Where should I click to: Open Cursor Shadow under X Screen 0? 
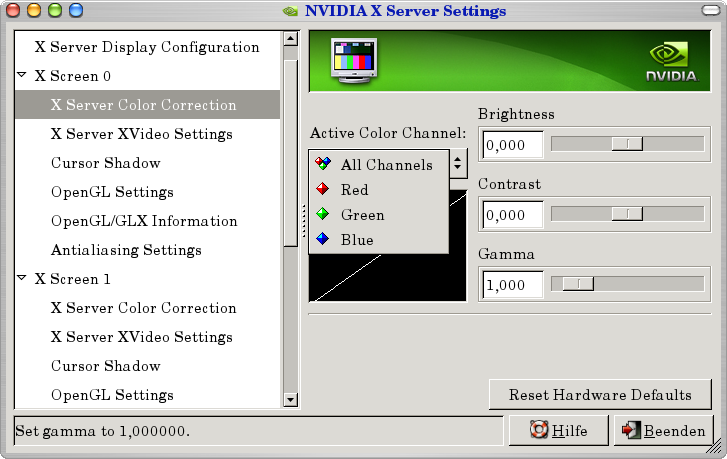(x=106, y=163)
